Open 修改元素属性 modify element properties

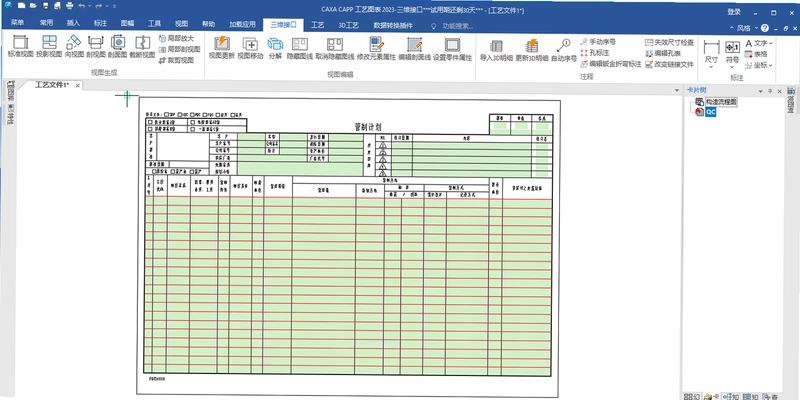pos(377,48)
